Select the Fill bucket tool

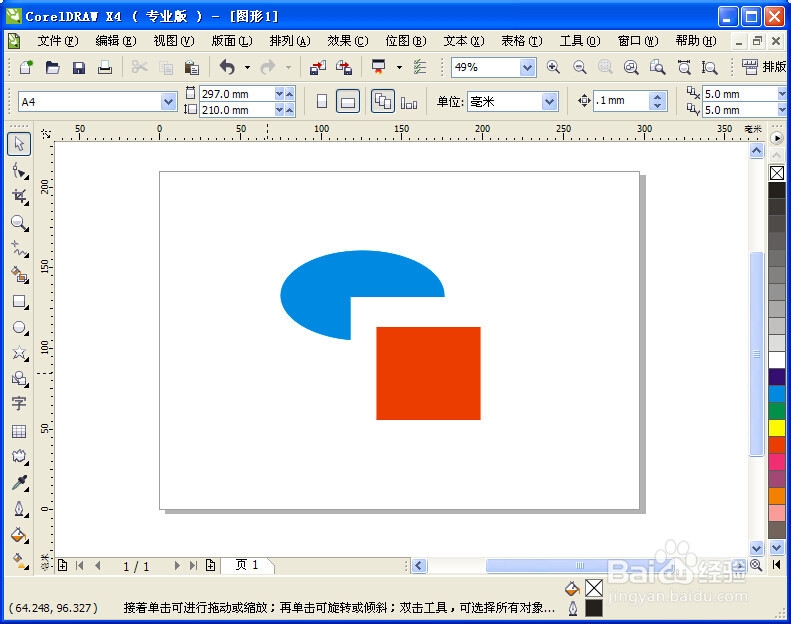tap(19, 535)
